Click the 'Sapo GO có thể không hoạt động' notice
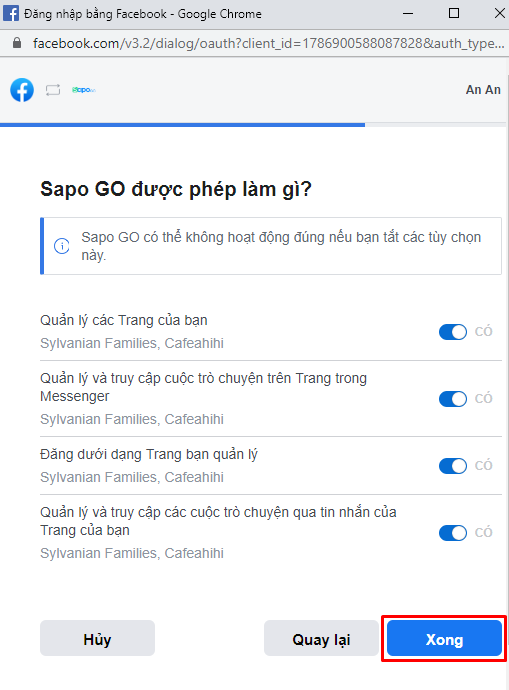The height and width of the screenshot is (690, 509). pos(271,246)
